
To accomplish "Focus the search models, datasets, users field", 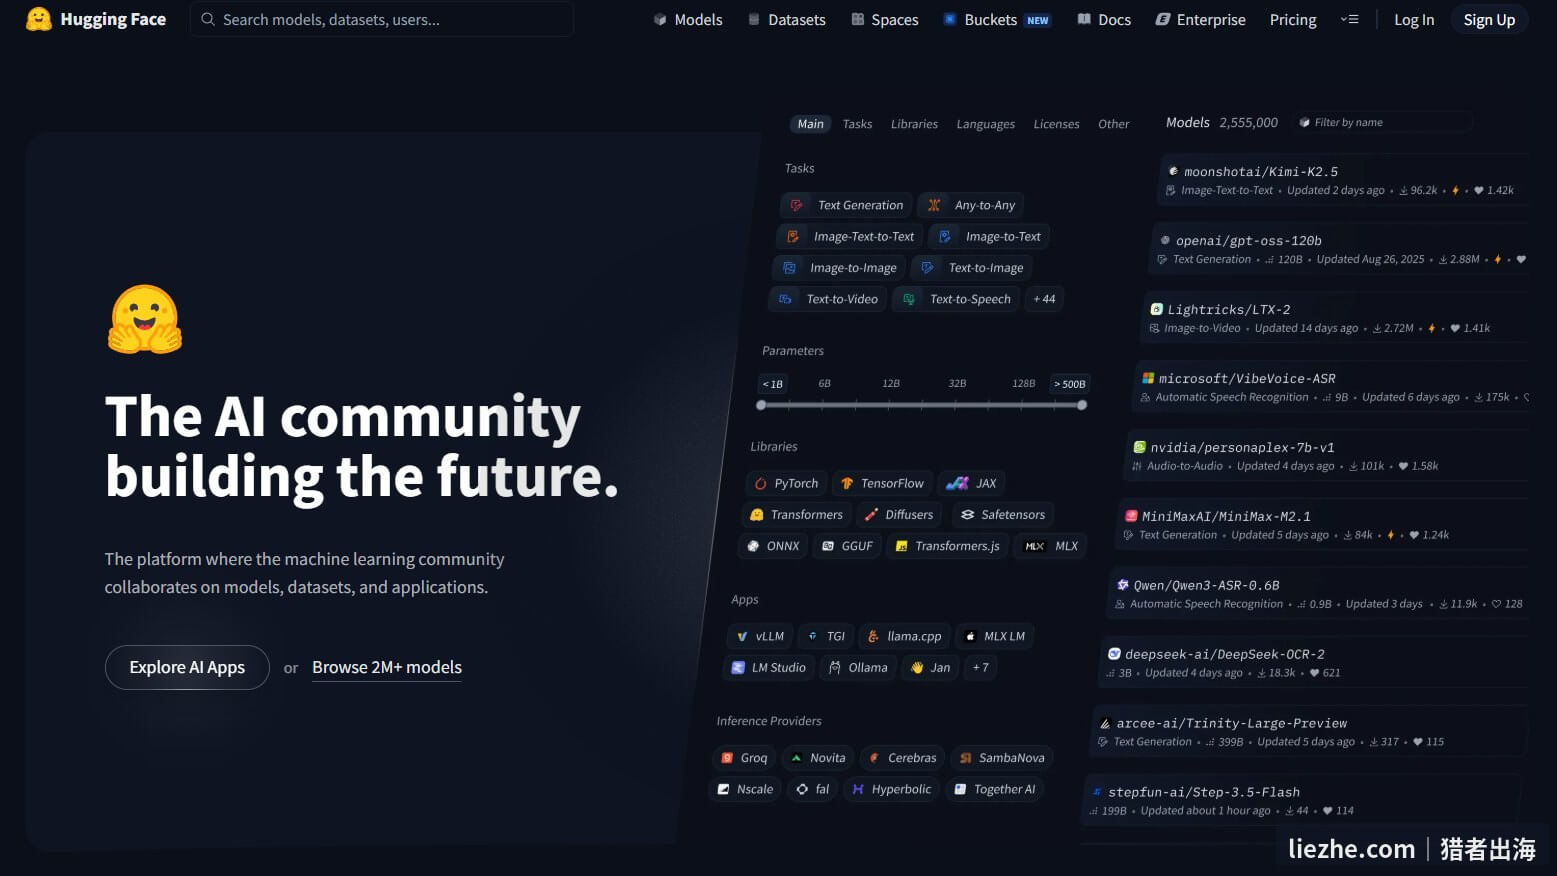I will (382, 19).
